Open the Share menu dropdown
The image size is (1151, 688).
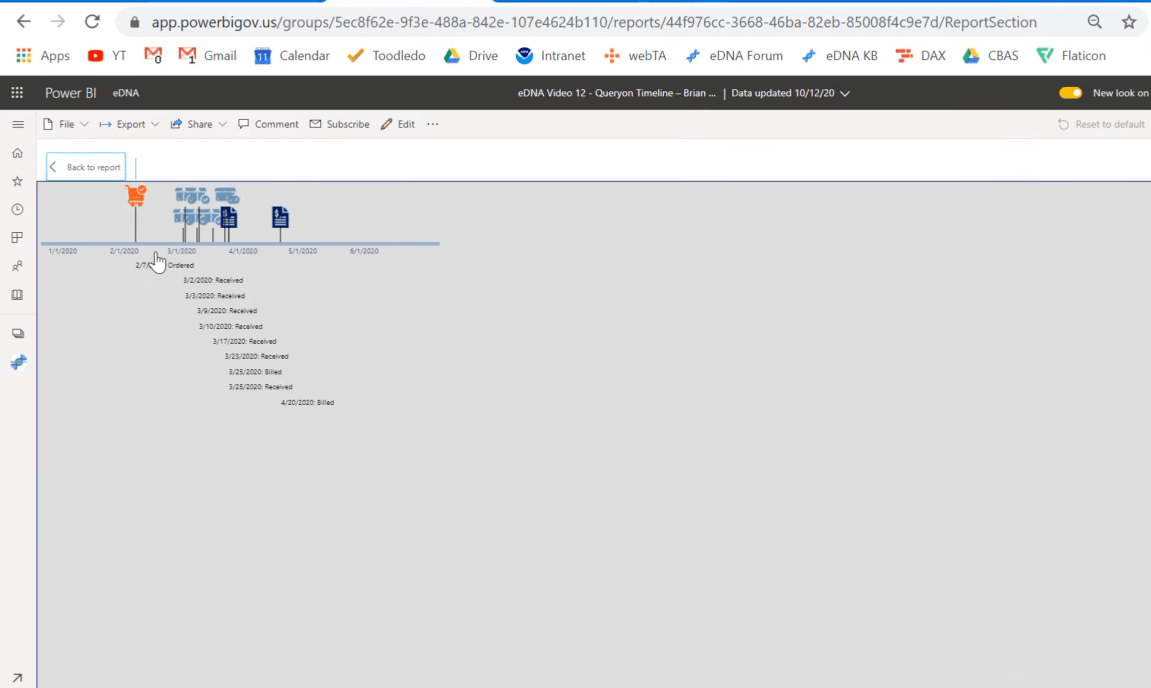coord(198,124)
